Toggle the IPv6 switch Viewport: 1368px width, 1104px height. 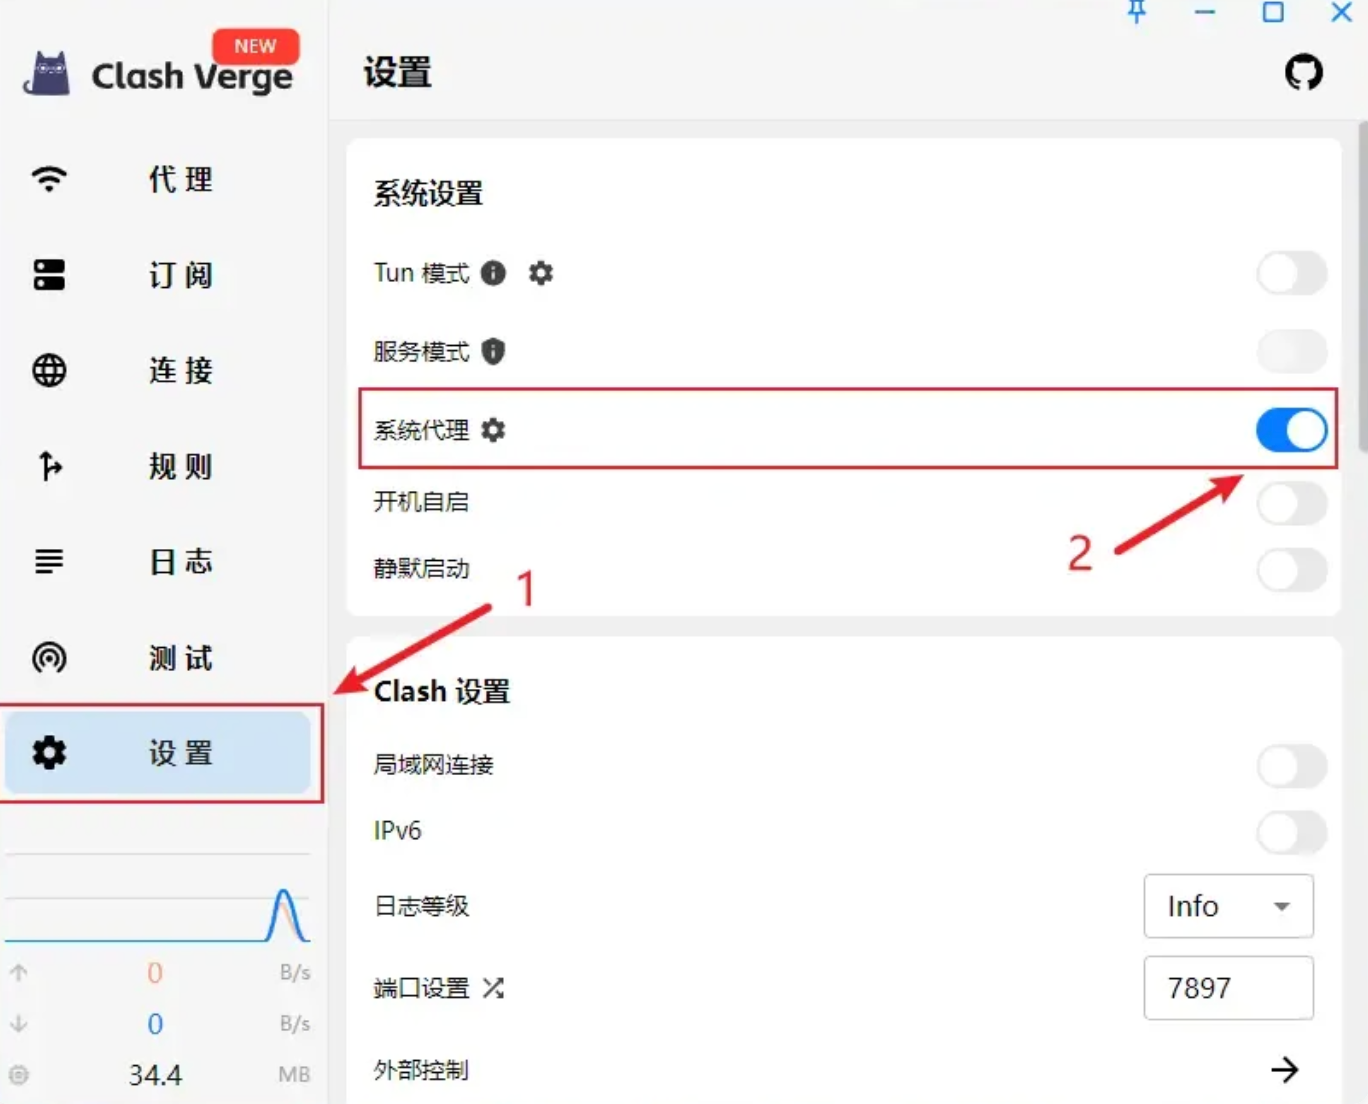tap(1291, 831)
